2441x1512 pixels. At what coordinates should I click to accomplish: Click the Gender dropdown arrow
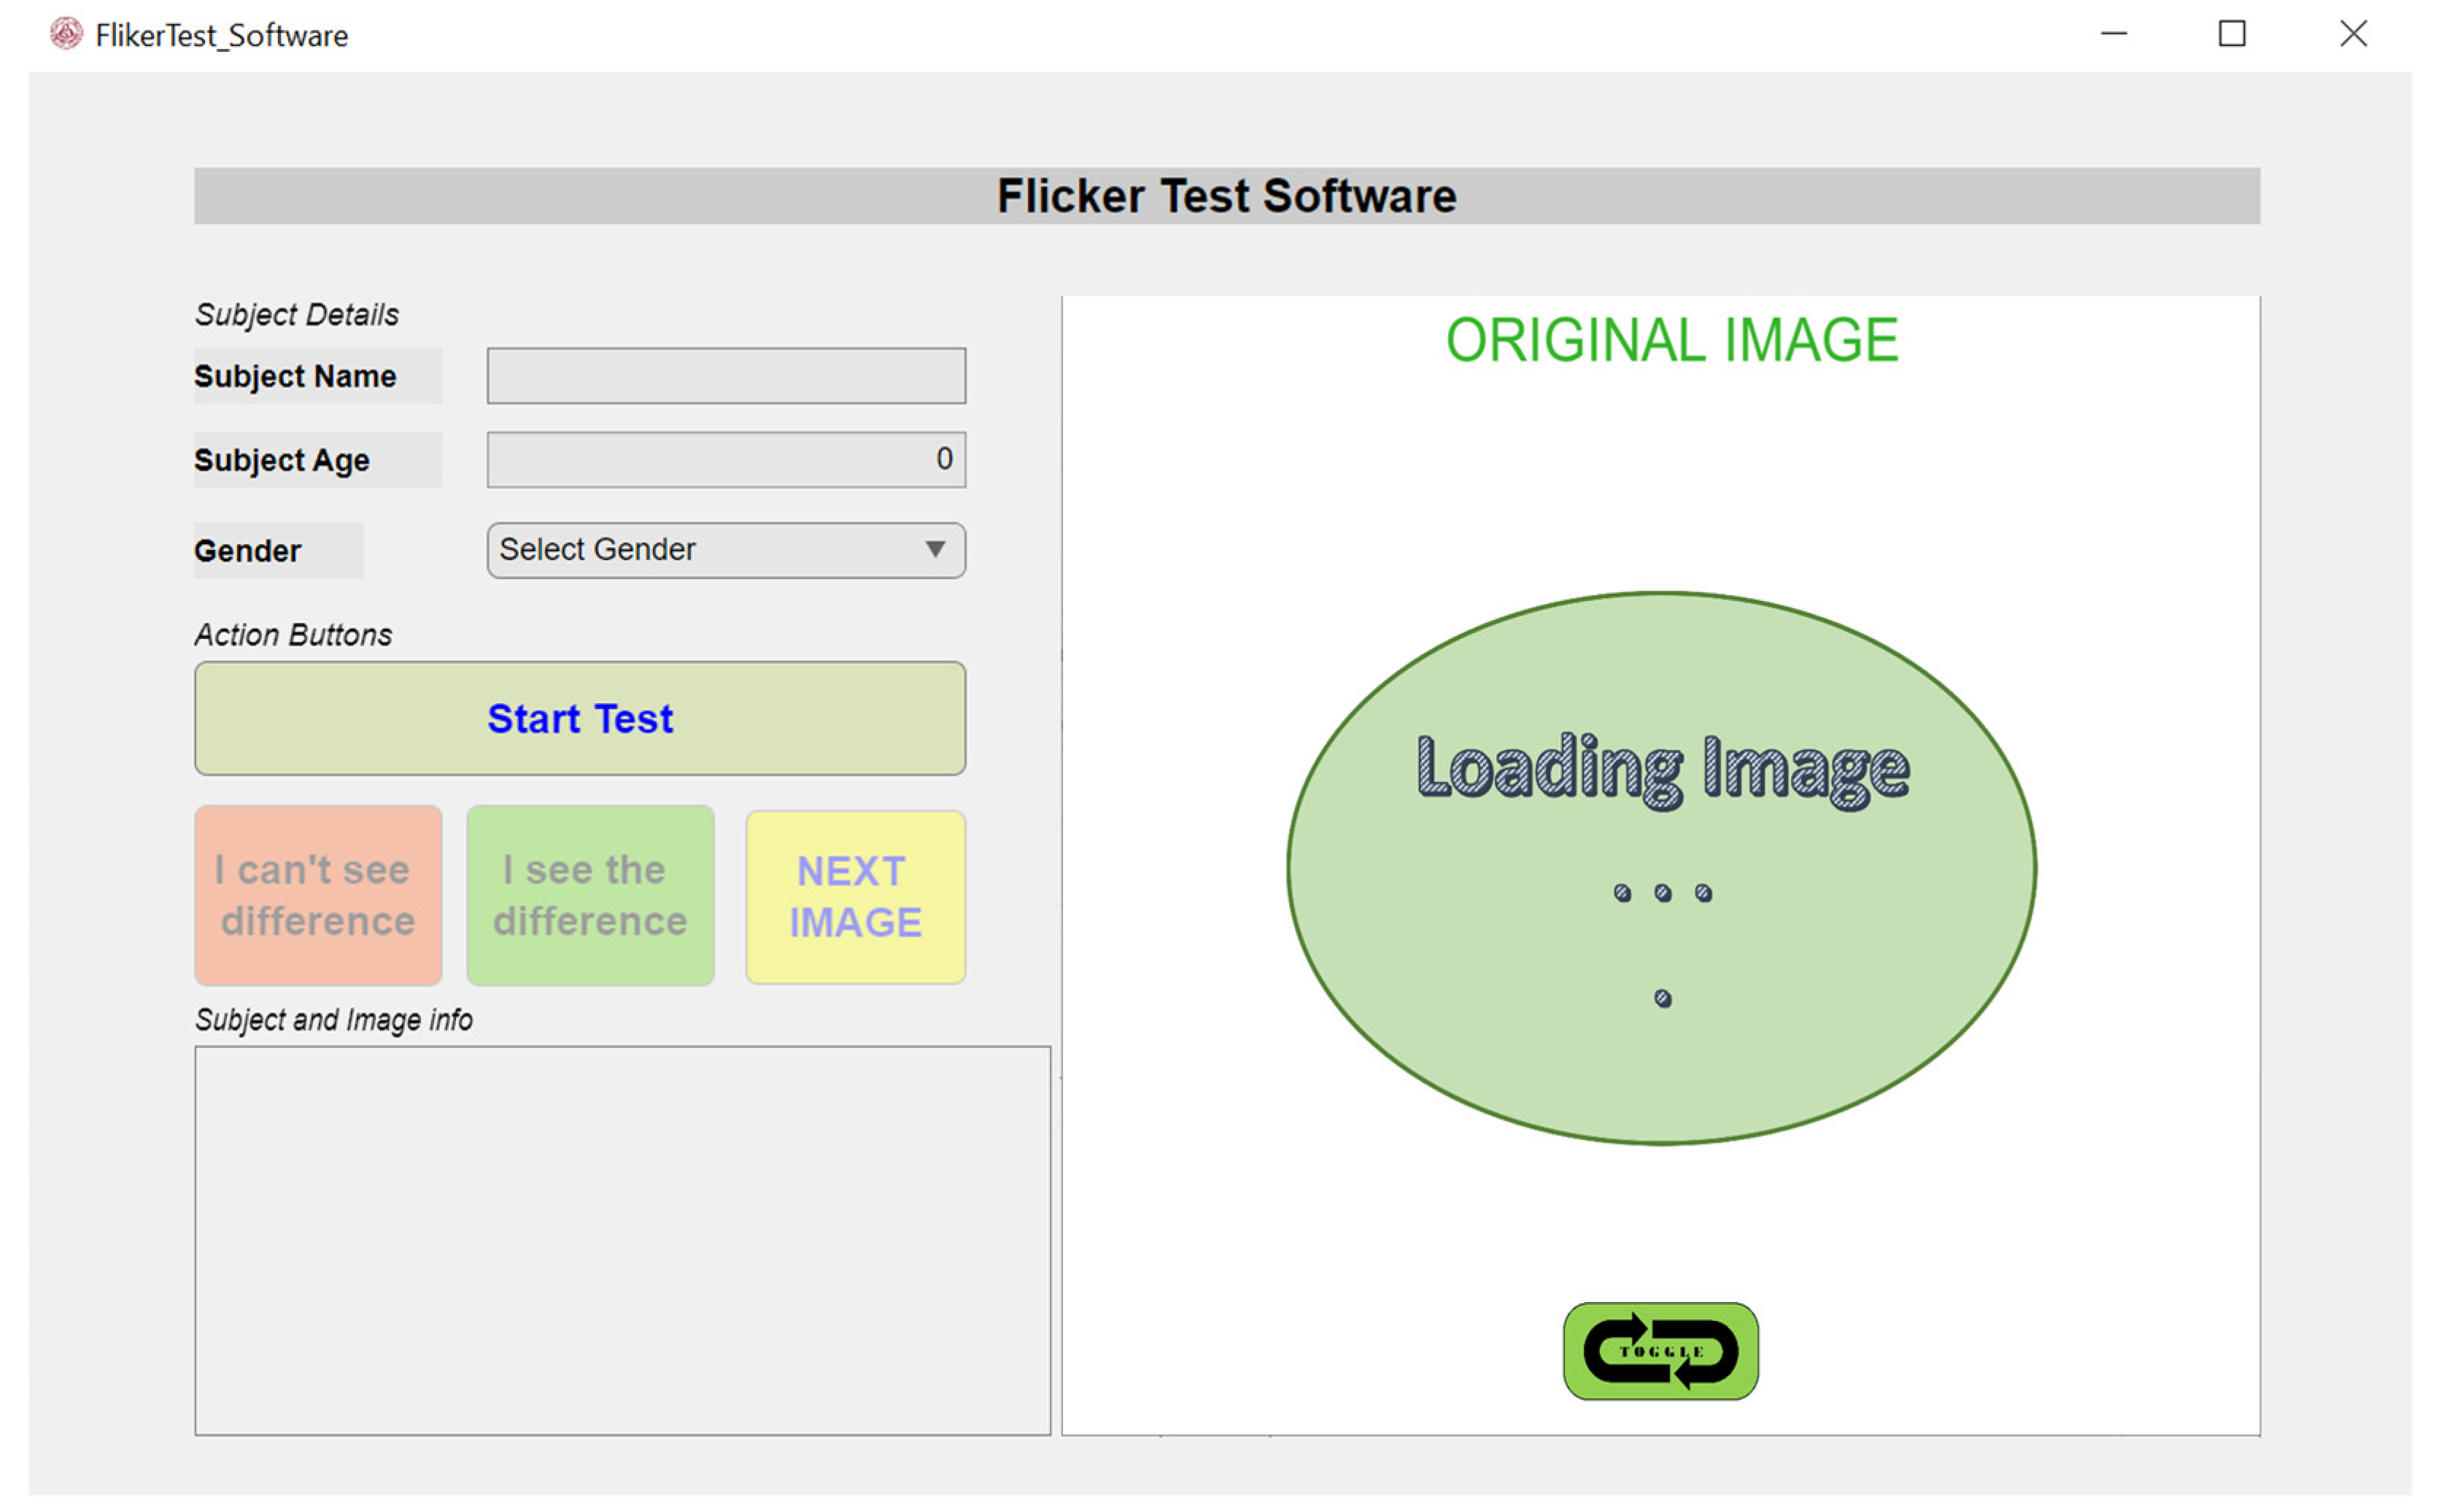tap(934, 549)
